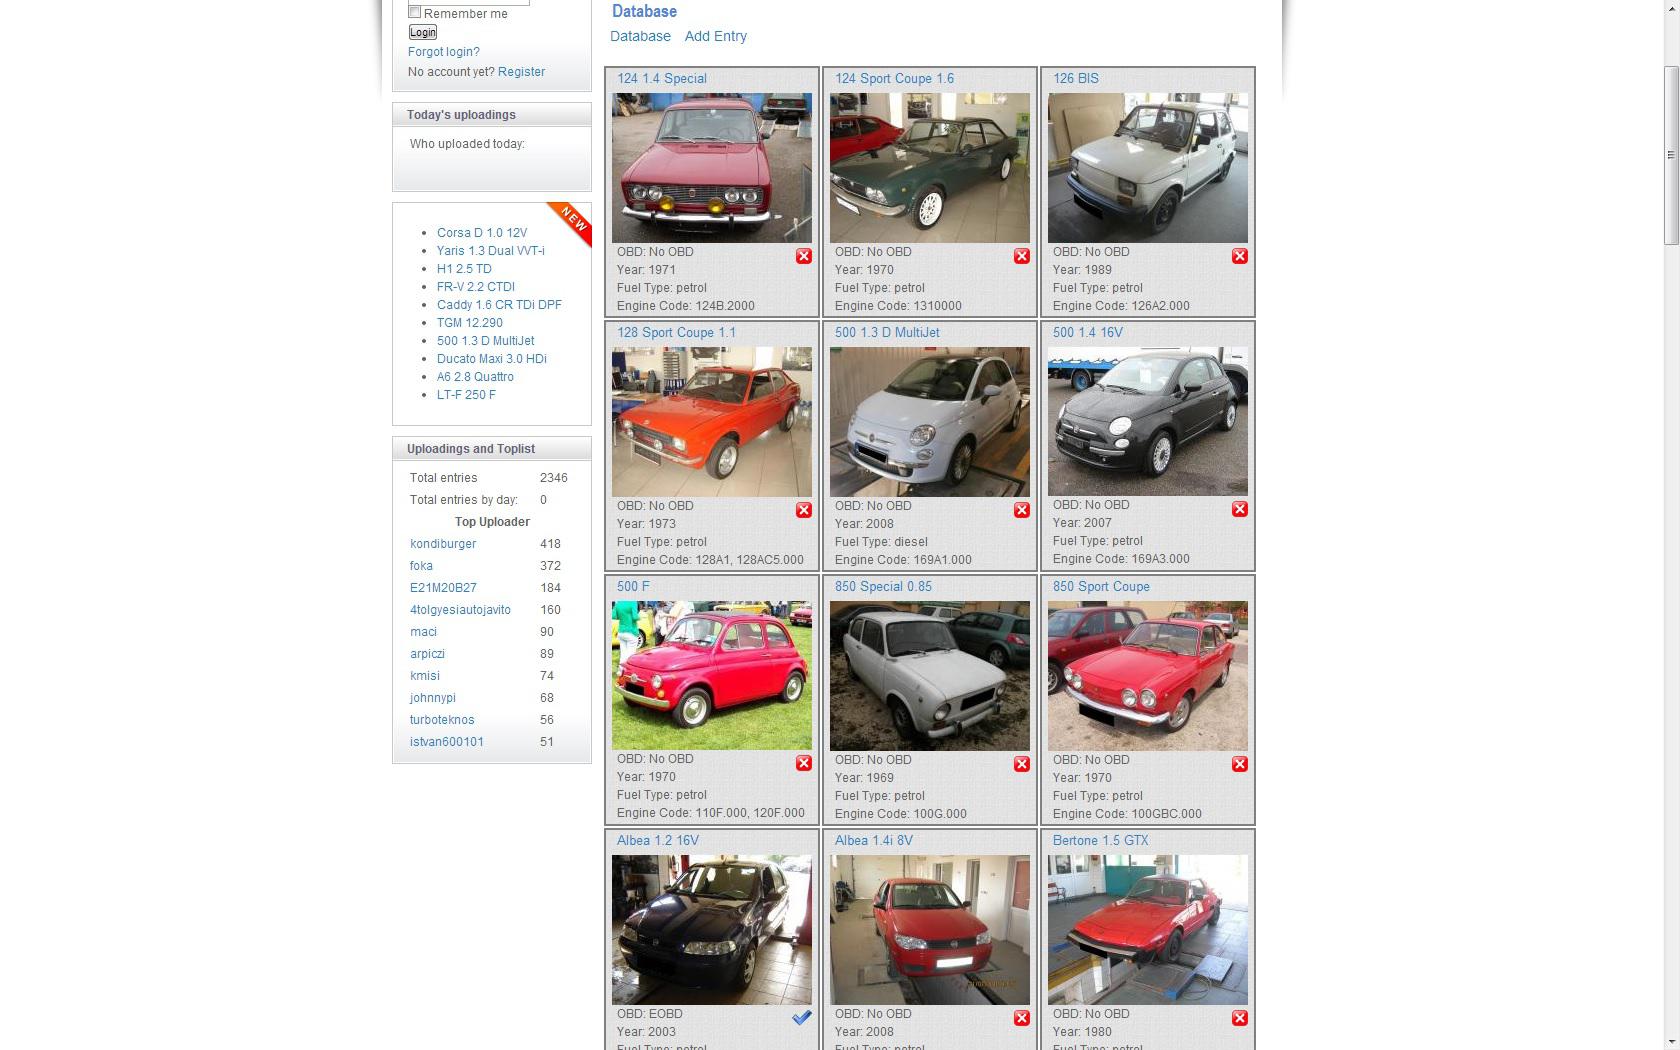This screenshot has width=1680, height=1050.
Task: Click the 850 Special 0.85 car photo
Action: pyautogui.click(x=930, y=676)
